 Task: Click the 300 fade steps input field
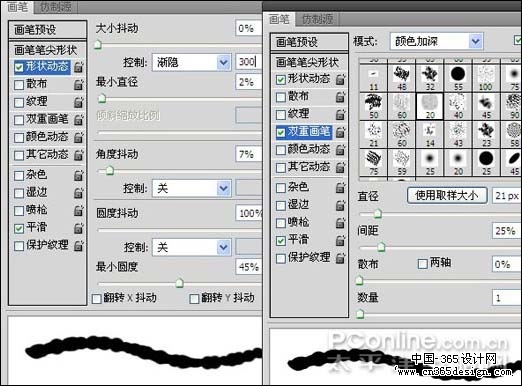click(248, 62)
